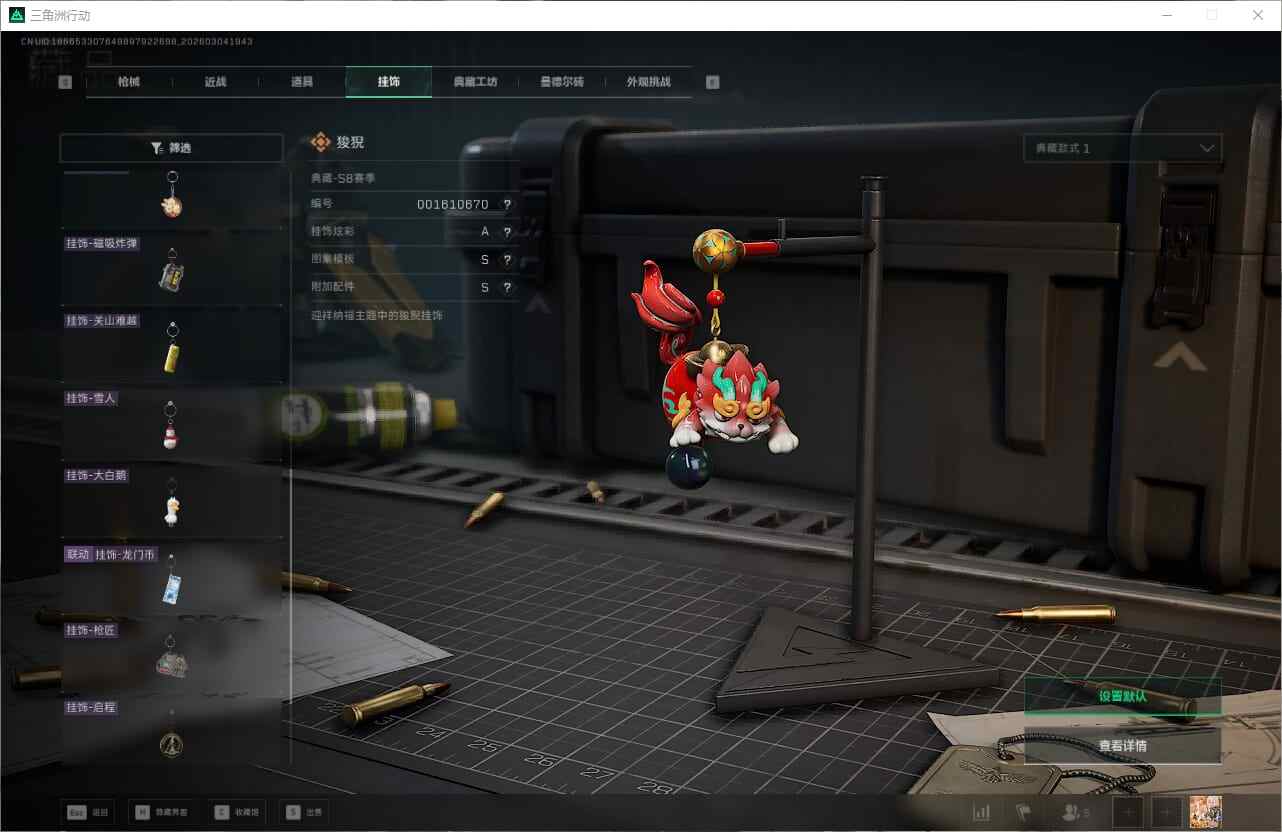The width and height of the screenshot is (1282, 832).
Task: Switch to the 枪械 tab
Action: (x=129, y=82)
